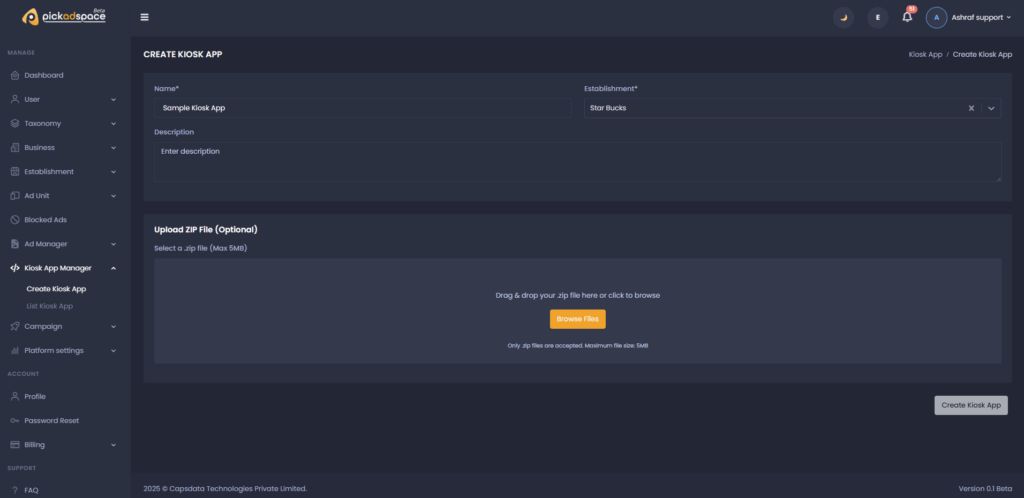Click the hamburger menu icon
1024x498 pixels.
click(145, 17)
